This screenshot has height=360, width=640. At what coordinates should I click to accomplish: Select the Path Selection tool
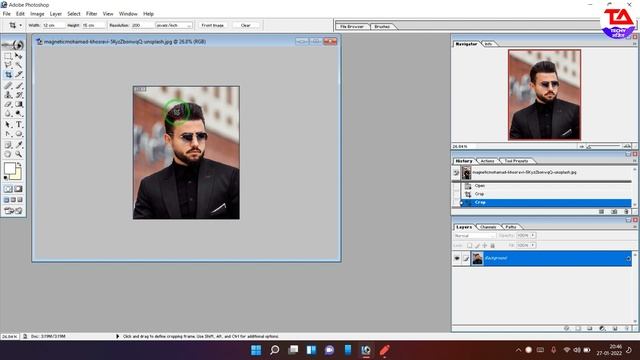point(8,124)
